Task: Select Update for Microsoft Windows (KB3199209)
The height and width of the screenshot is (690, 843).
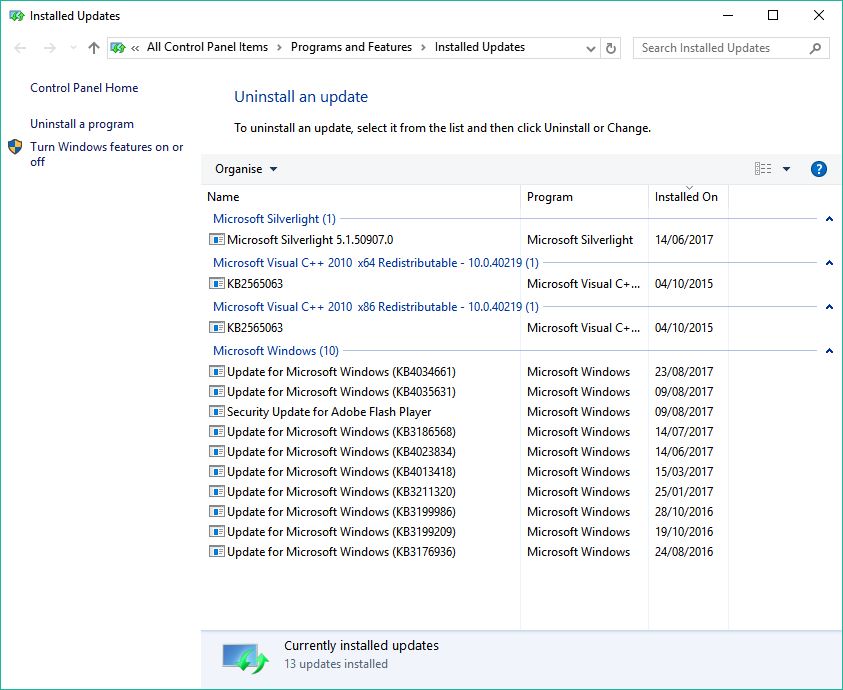Action: coord(341,531)
